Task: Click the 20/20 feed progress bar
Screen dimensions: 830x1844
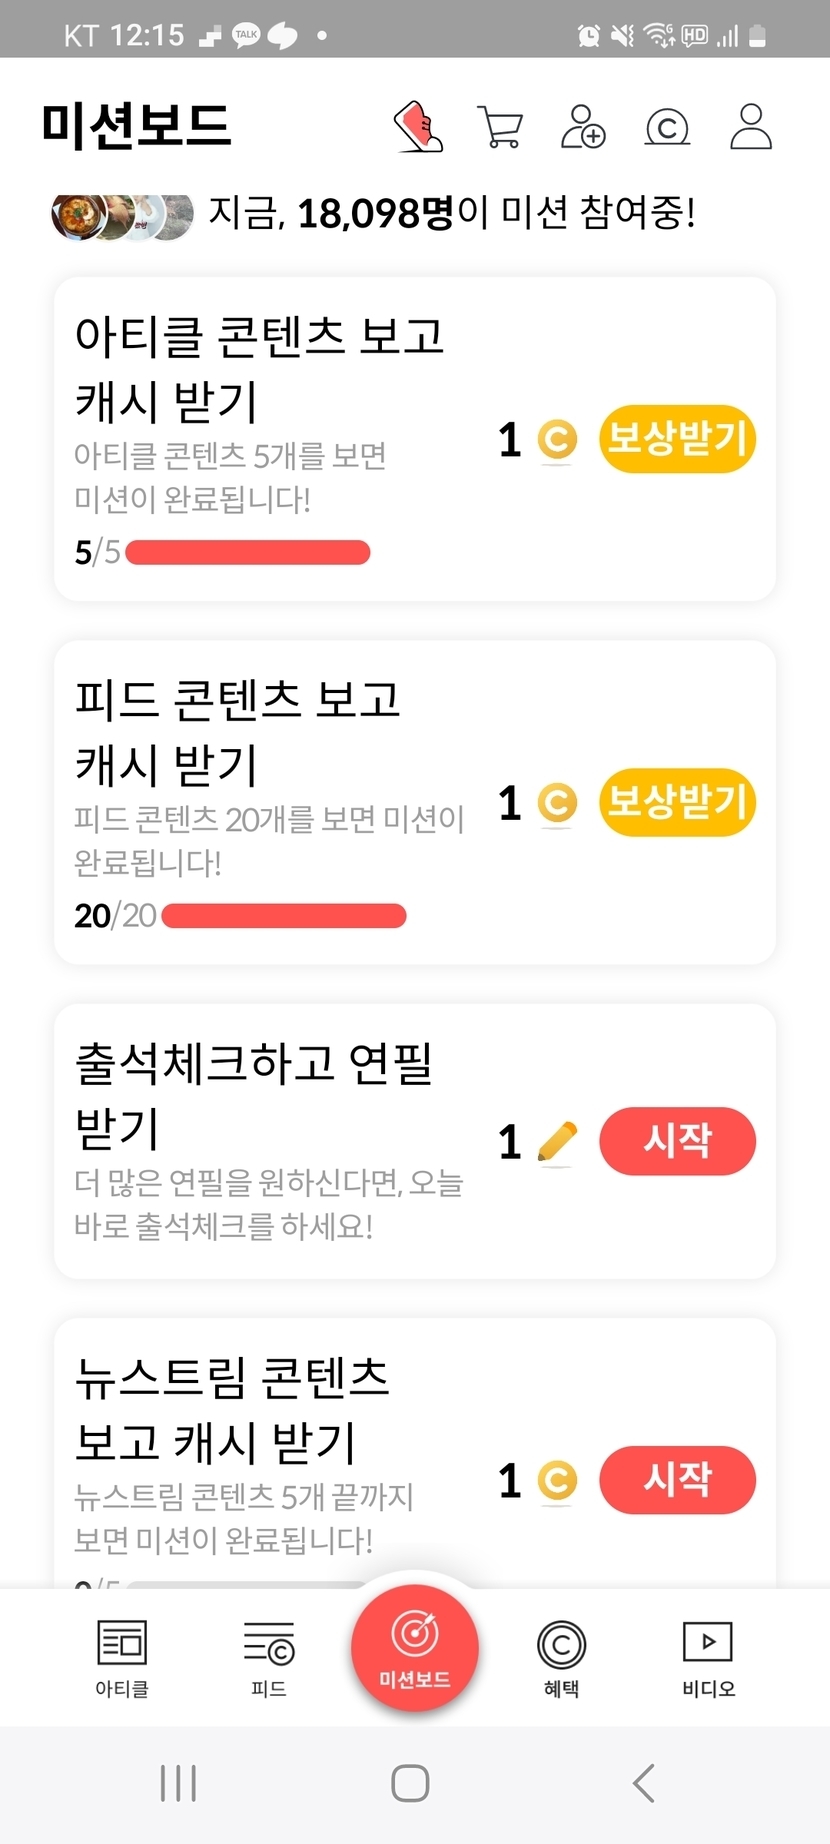Action: [284, 916]
